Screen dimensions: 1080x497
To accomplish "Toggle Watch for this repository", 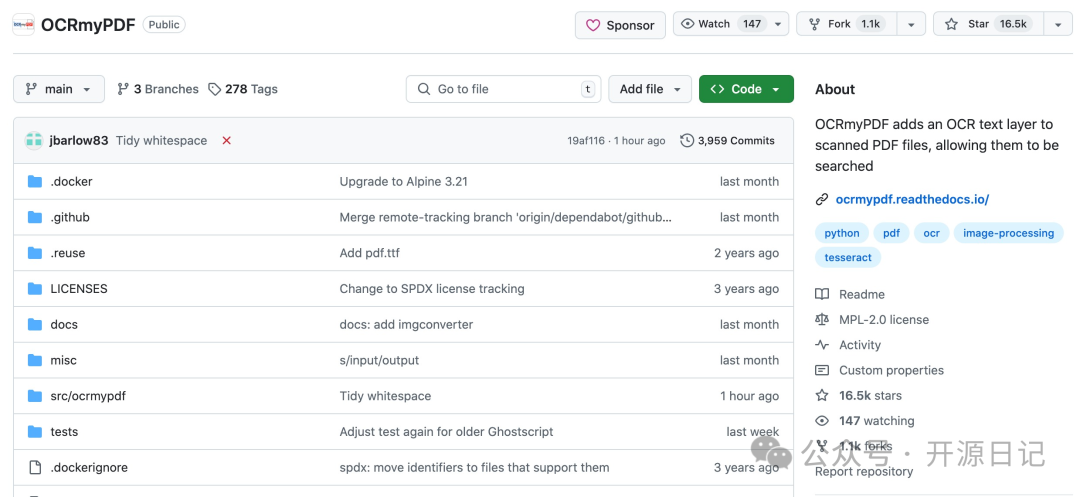I will pos(720,24).
